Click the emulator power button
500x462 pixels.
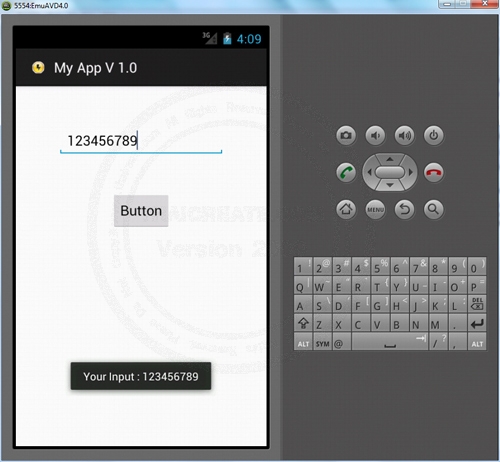coord(433,135)
